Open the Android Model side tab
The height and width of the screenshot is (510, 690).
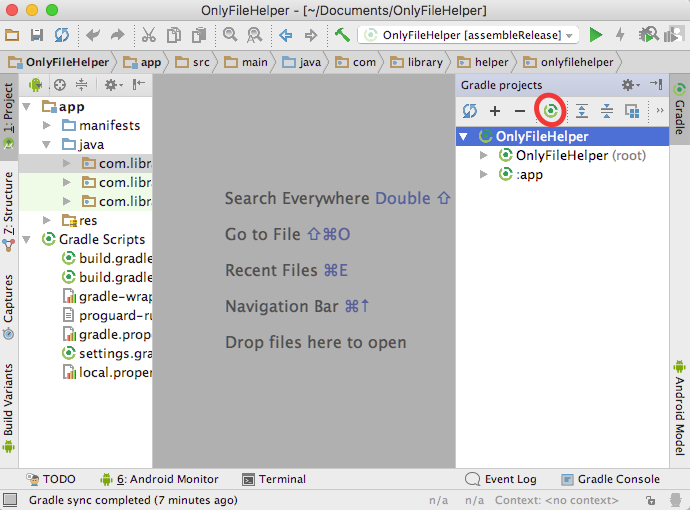click(679, 408)
